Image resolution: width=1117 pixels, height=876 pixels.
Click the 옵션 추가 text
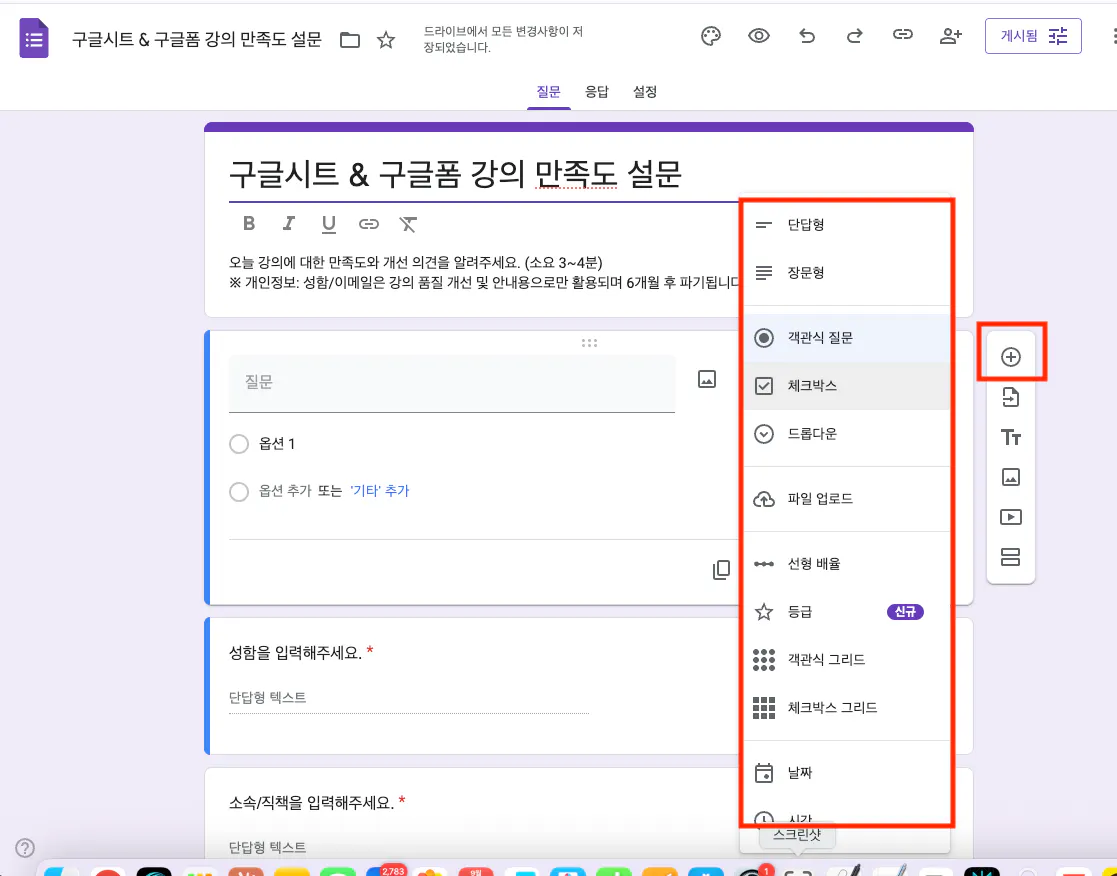tap(285, 491)
